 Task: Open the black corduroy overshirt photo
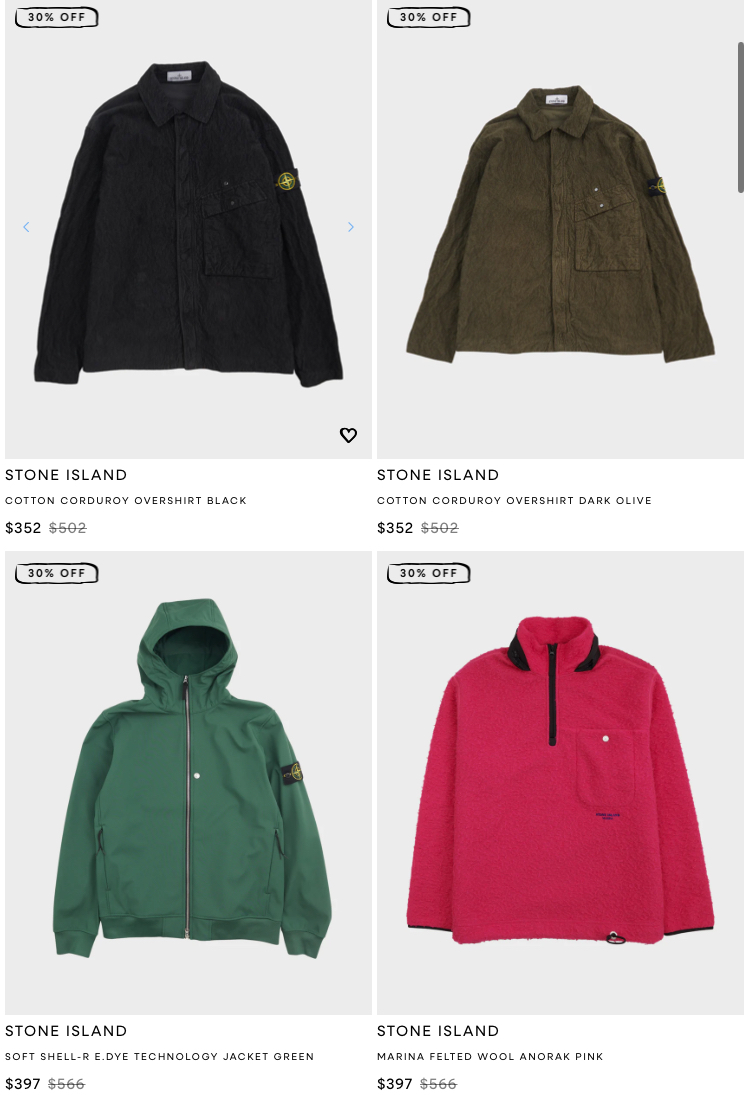click(x=189, y=223)
